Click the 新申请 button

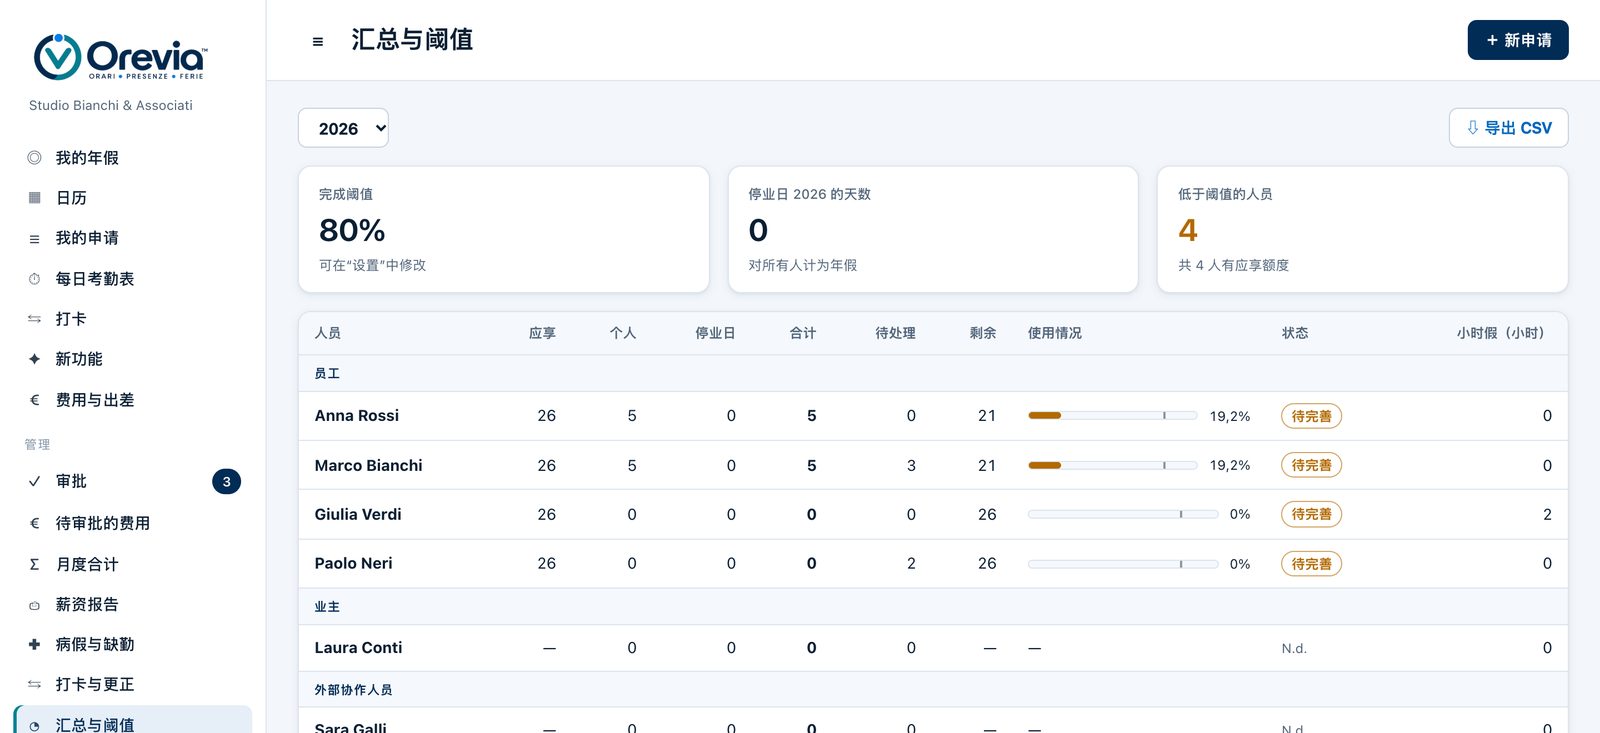(1518, 40)
